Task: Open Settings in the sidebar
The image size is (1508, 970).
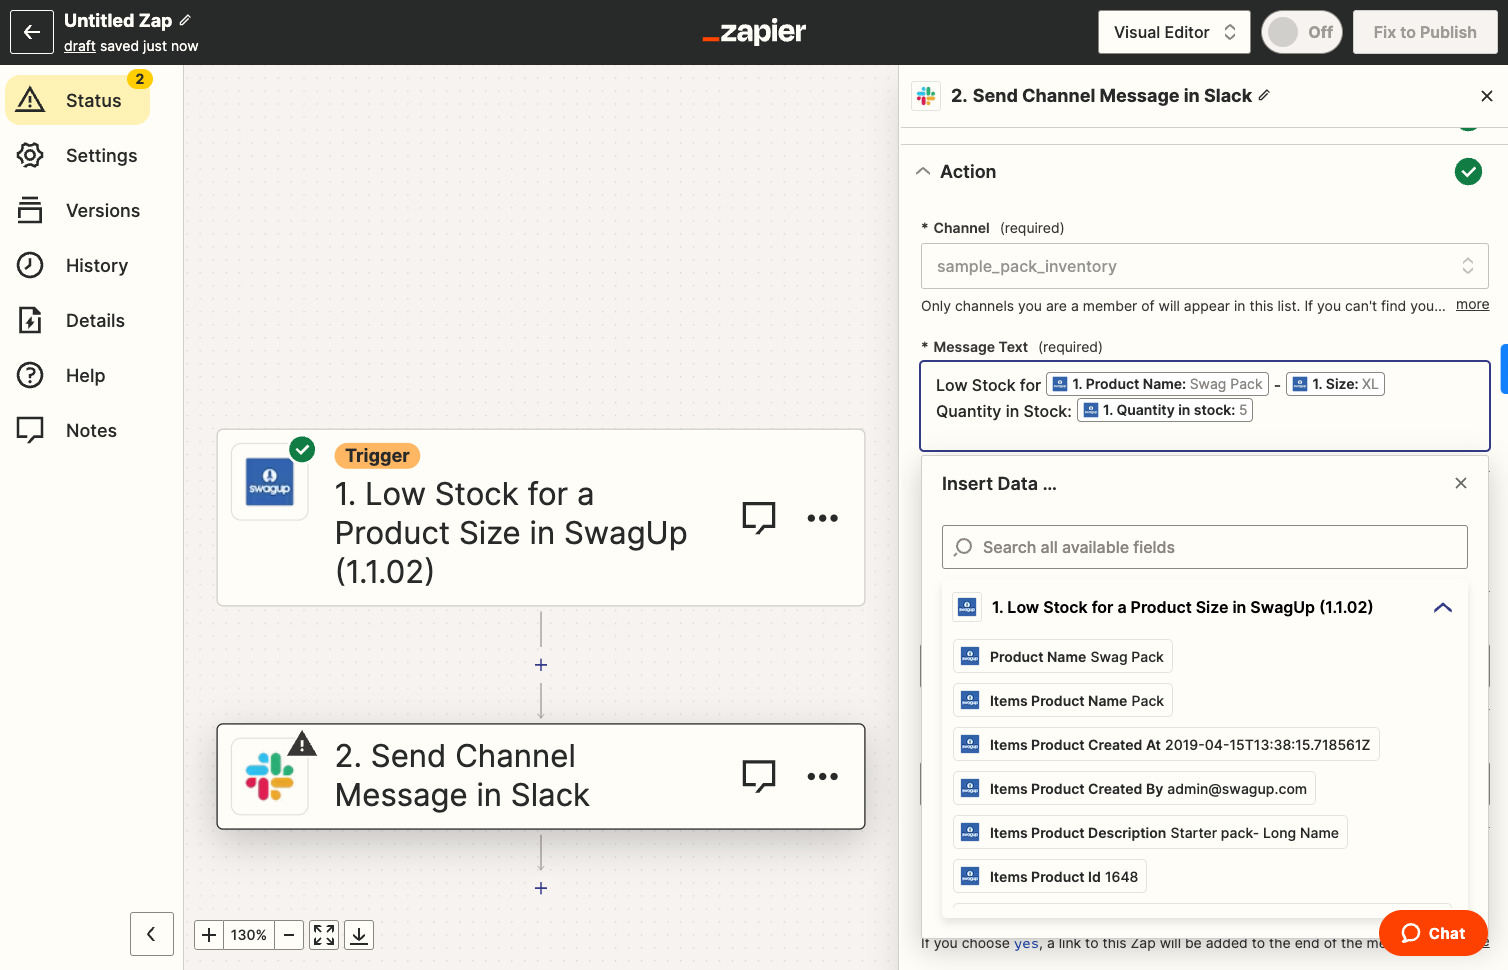Action: pos(78,155)
